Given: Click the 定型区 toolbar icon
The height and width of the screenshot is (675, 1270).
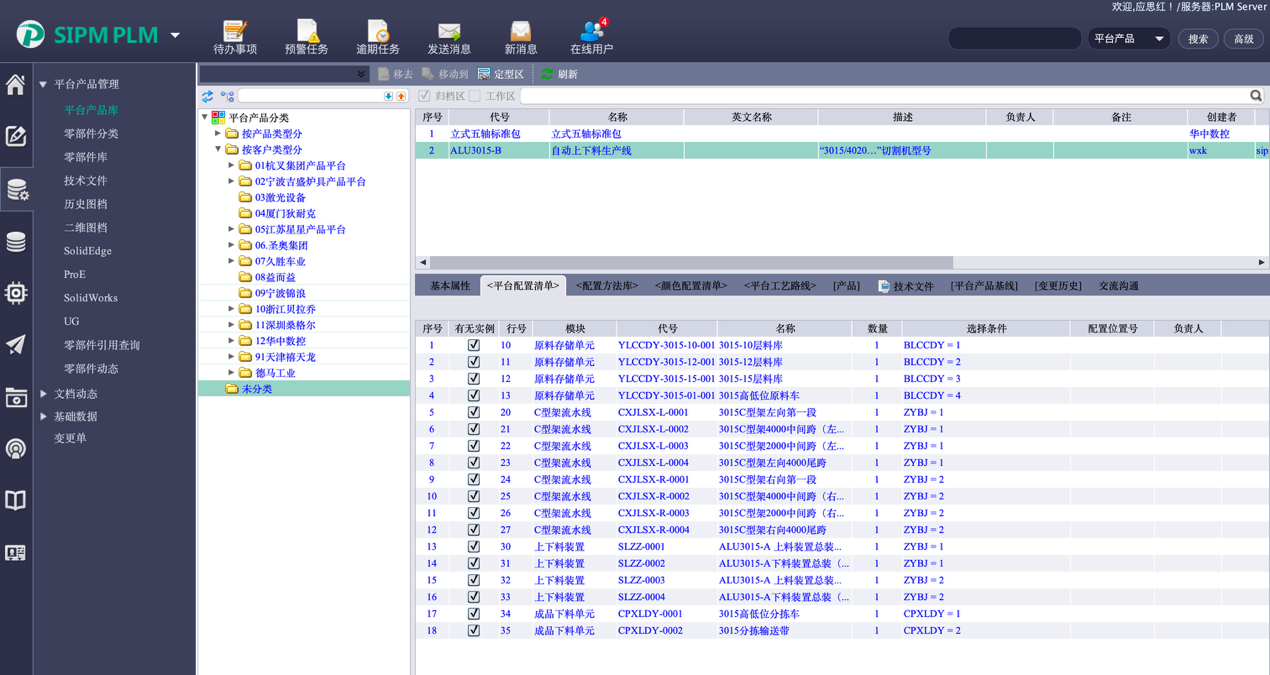Looking at the screenshot, I should [484, 74].
